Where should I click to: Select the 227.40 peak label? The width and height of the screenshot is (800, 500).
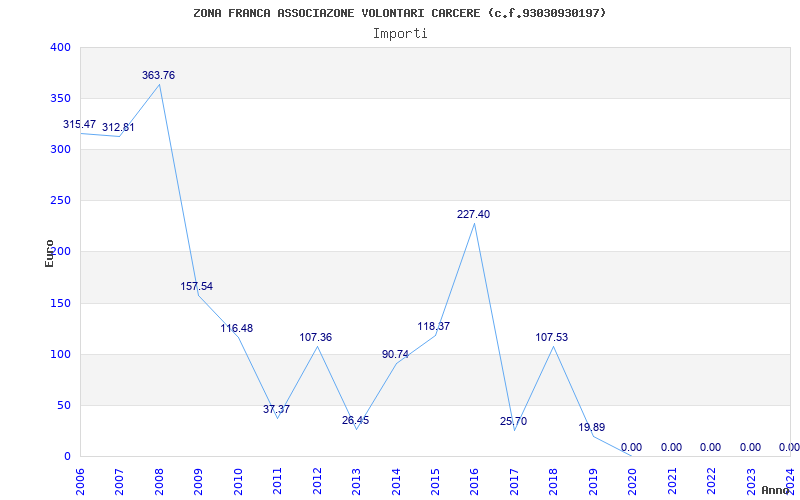pyautogui.click(x=473, y=215)
